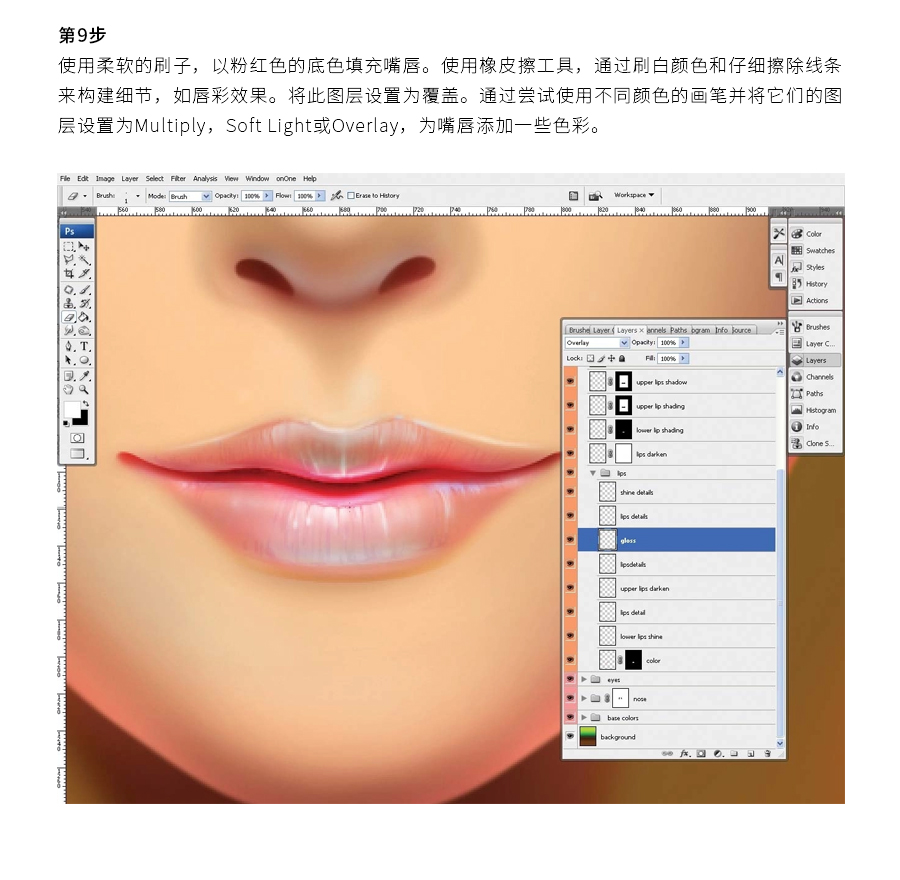
Task: Select the Crop tool
Action: click(x=69, y=274)
